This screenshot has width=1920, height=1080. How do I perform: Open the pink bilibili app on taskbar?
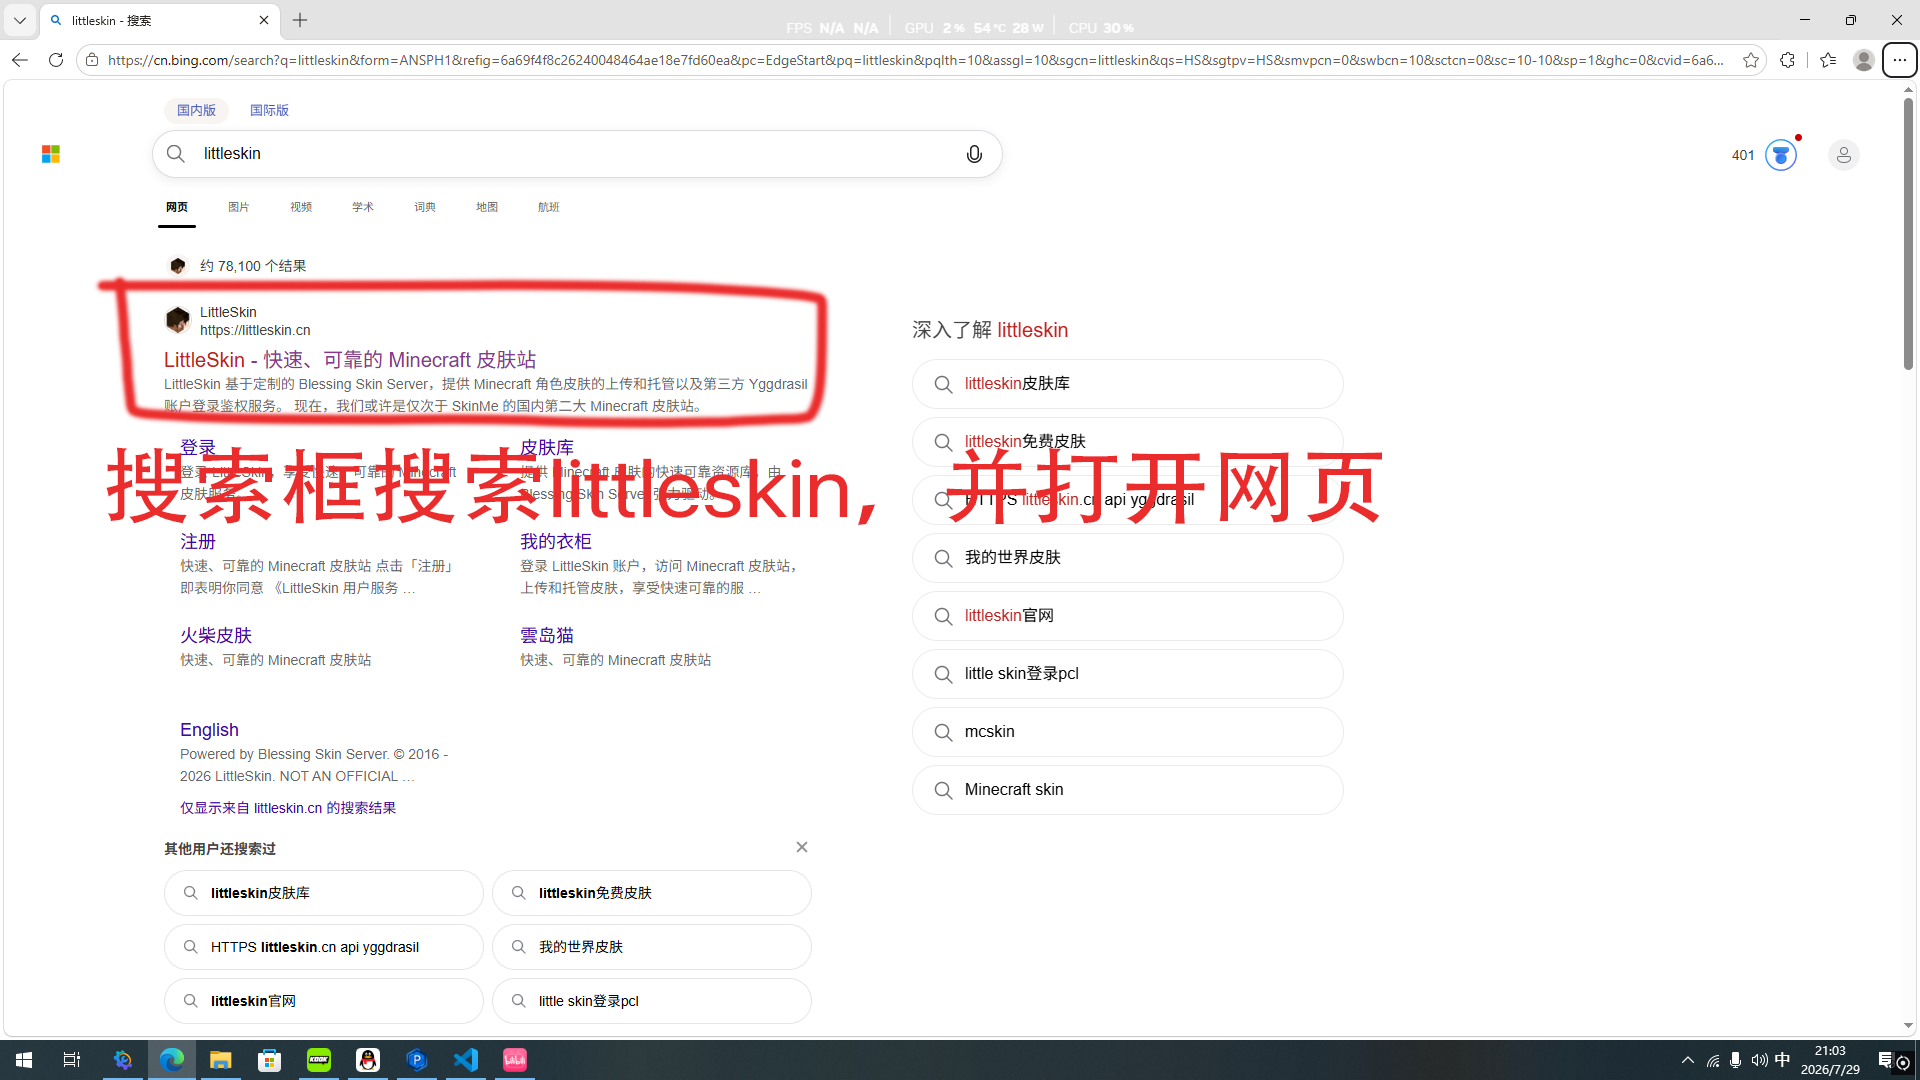coord(515,1060)
